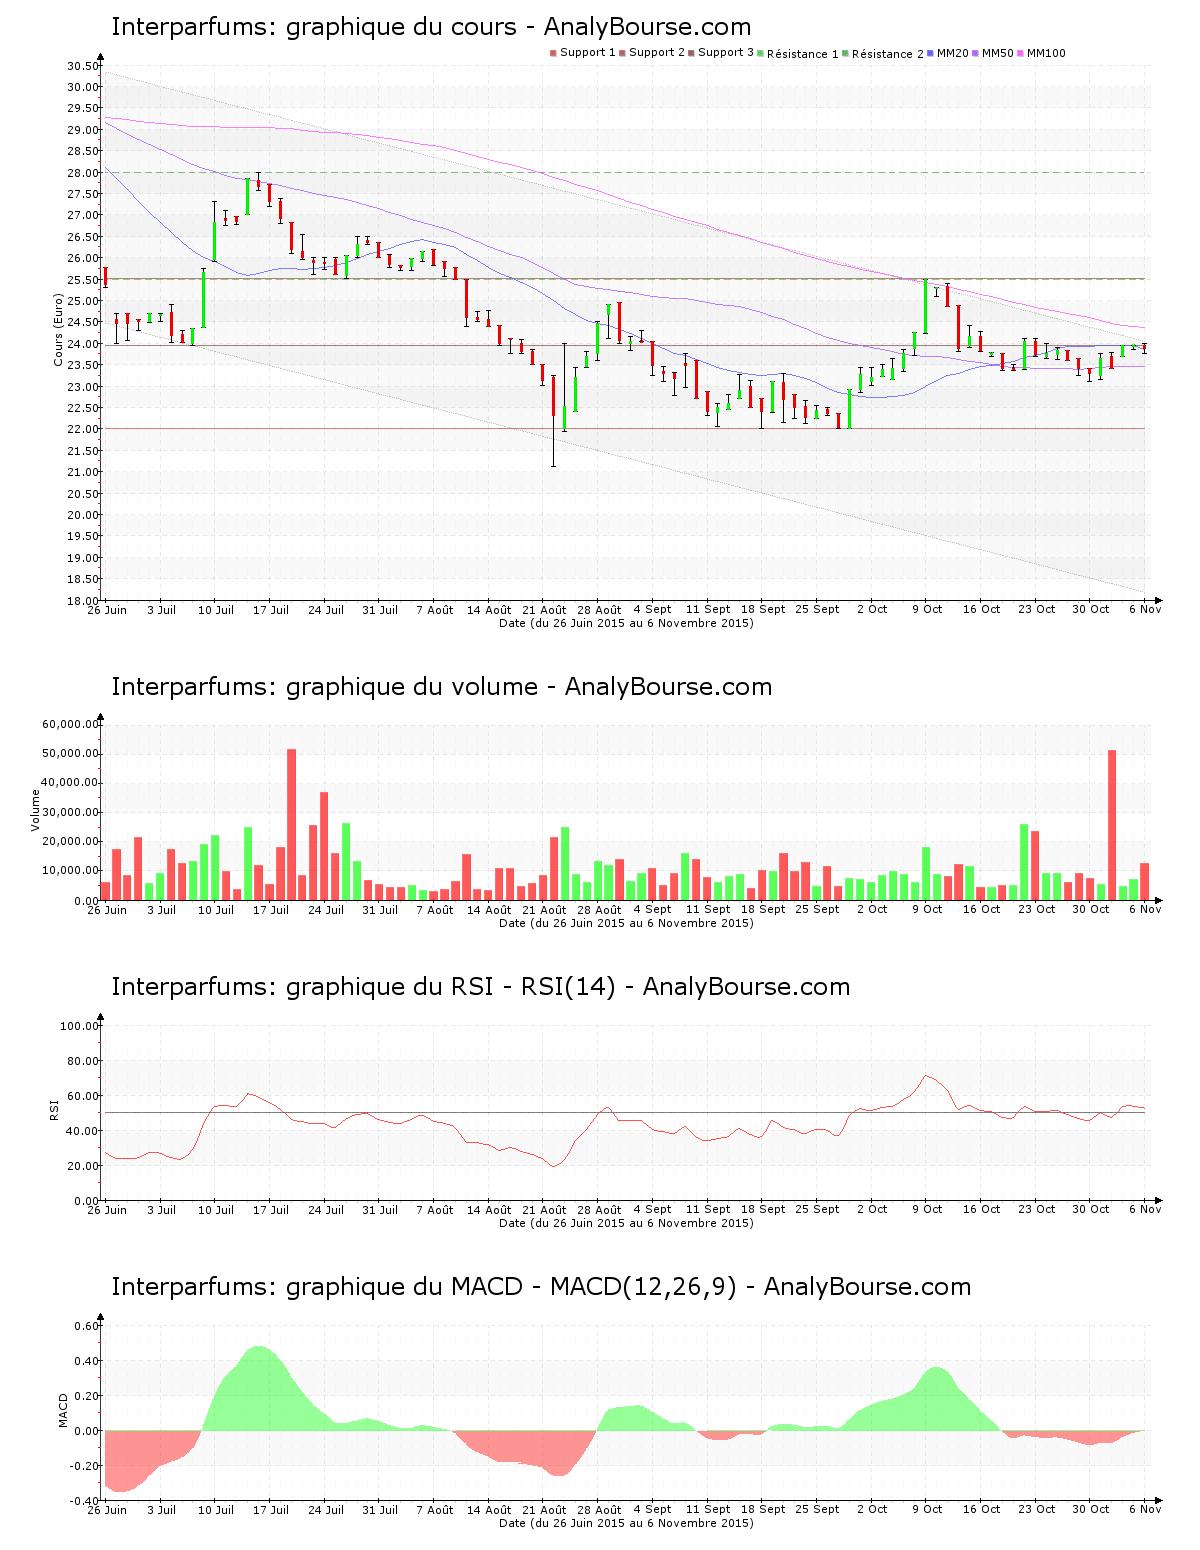Click the 18.00 value on price axis
1200x1550 pixels.
[83, 601]
